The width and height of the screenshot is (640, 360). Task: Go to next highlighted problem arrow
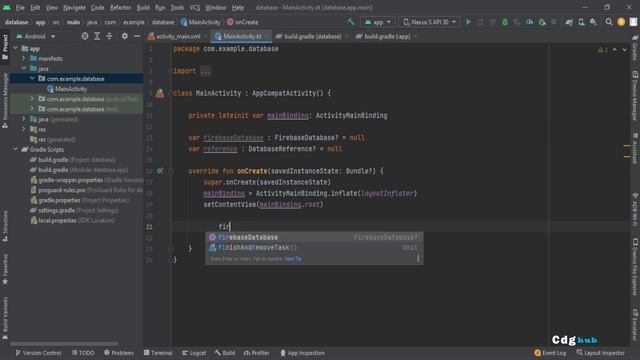(x=624, y=50)
